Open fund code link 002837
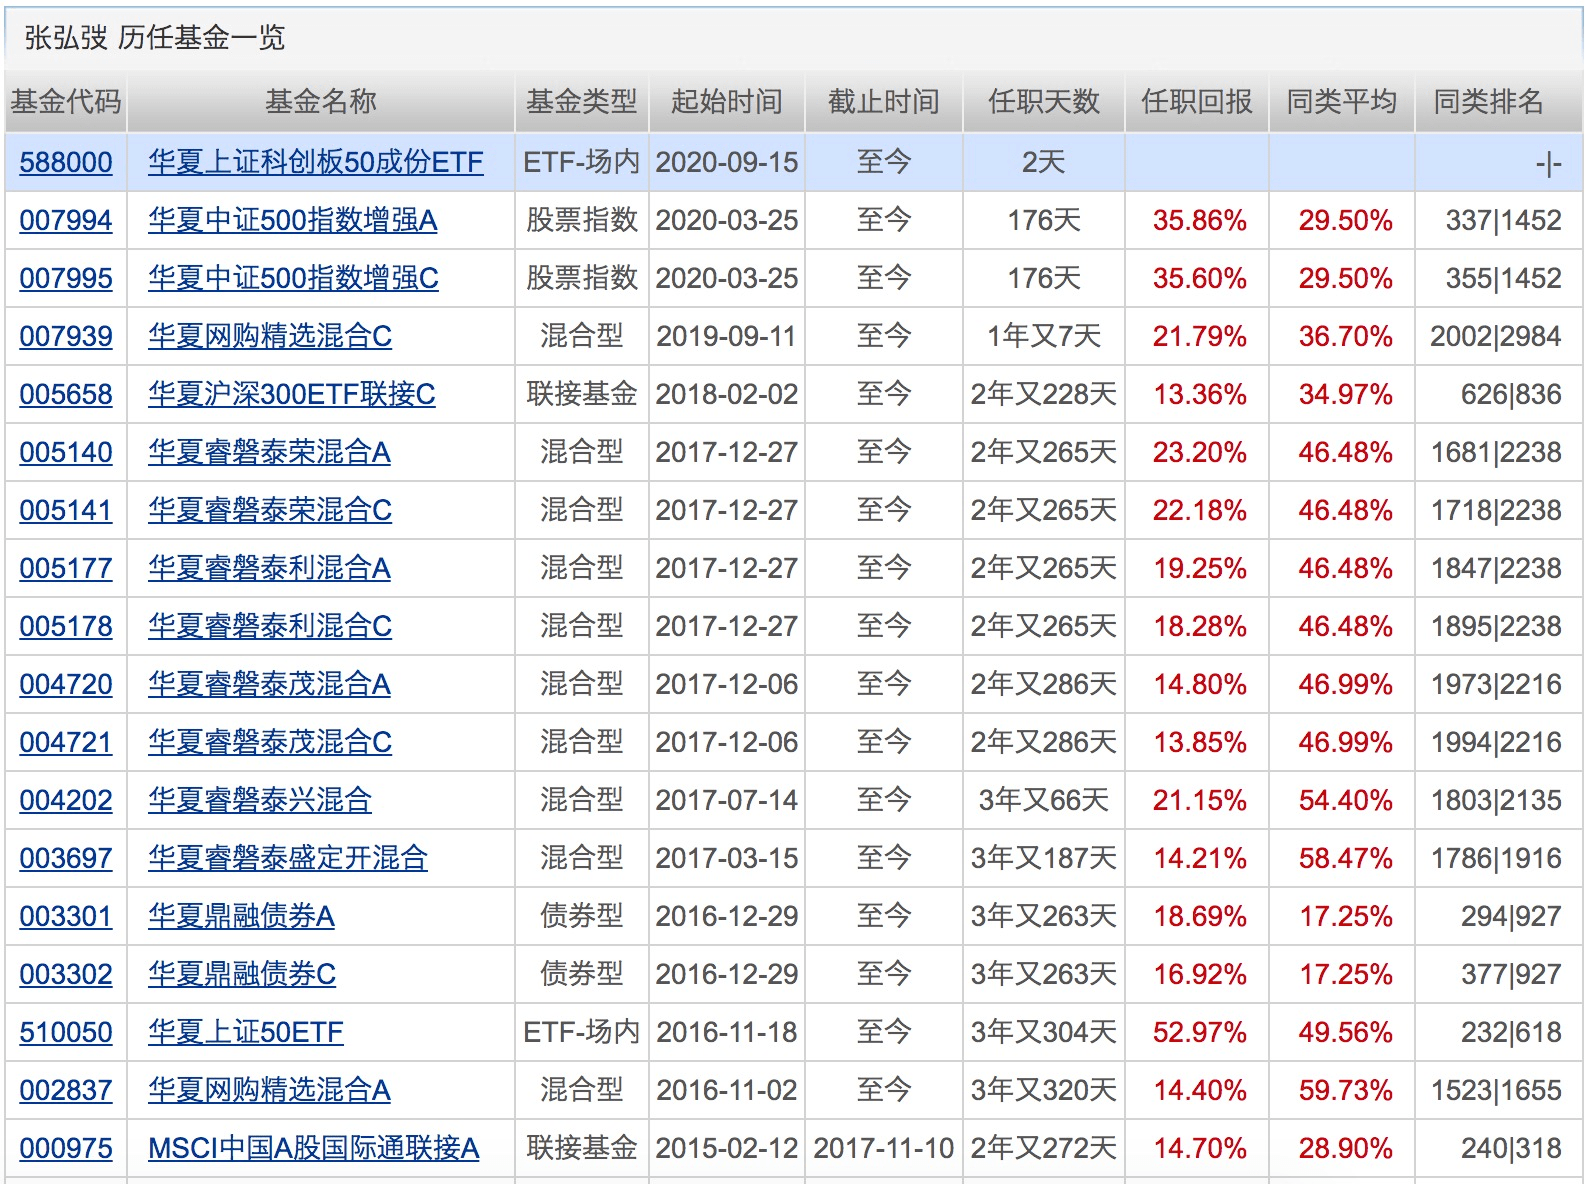The image size is (1592, 1184). pos(66,1090)
